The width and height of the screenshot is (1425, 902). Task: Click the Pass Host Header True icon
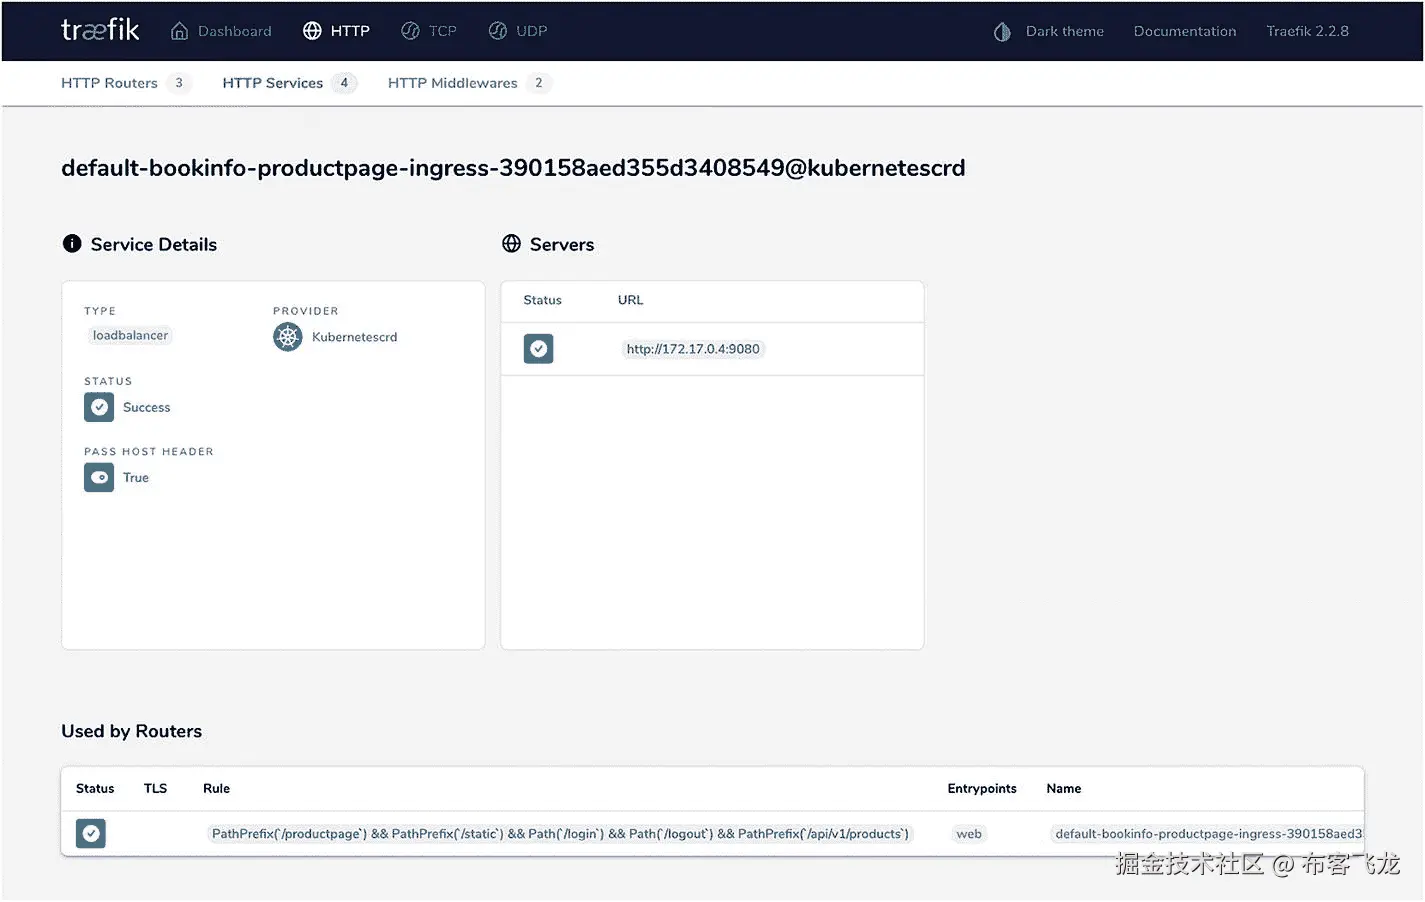pyautogui.click(x=99, y=477)
